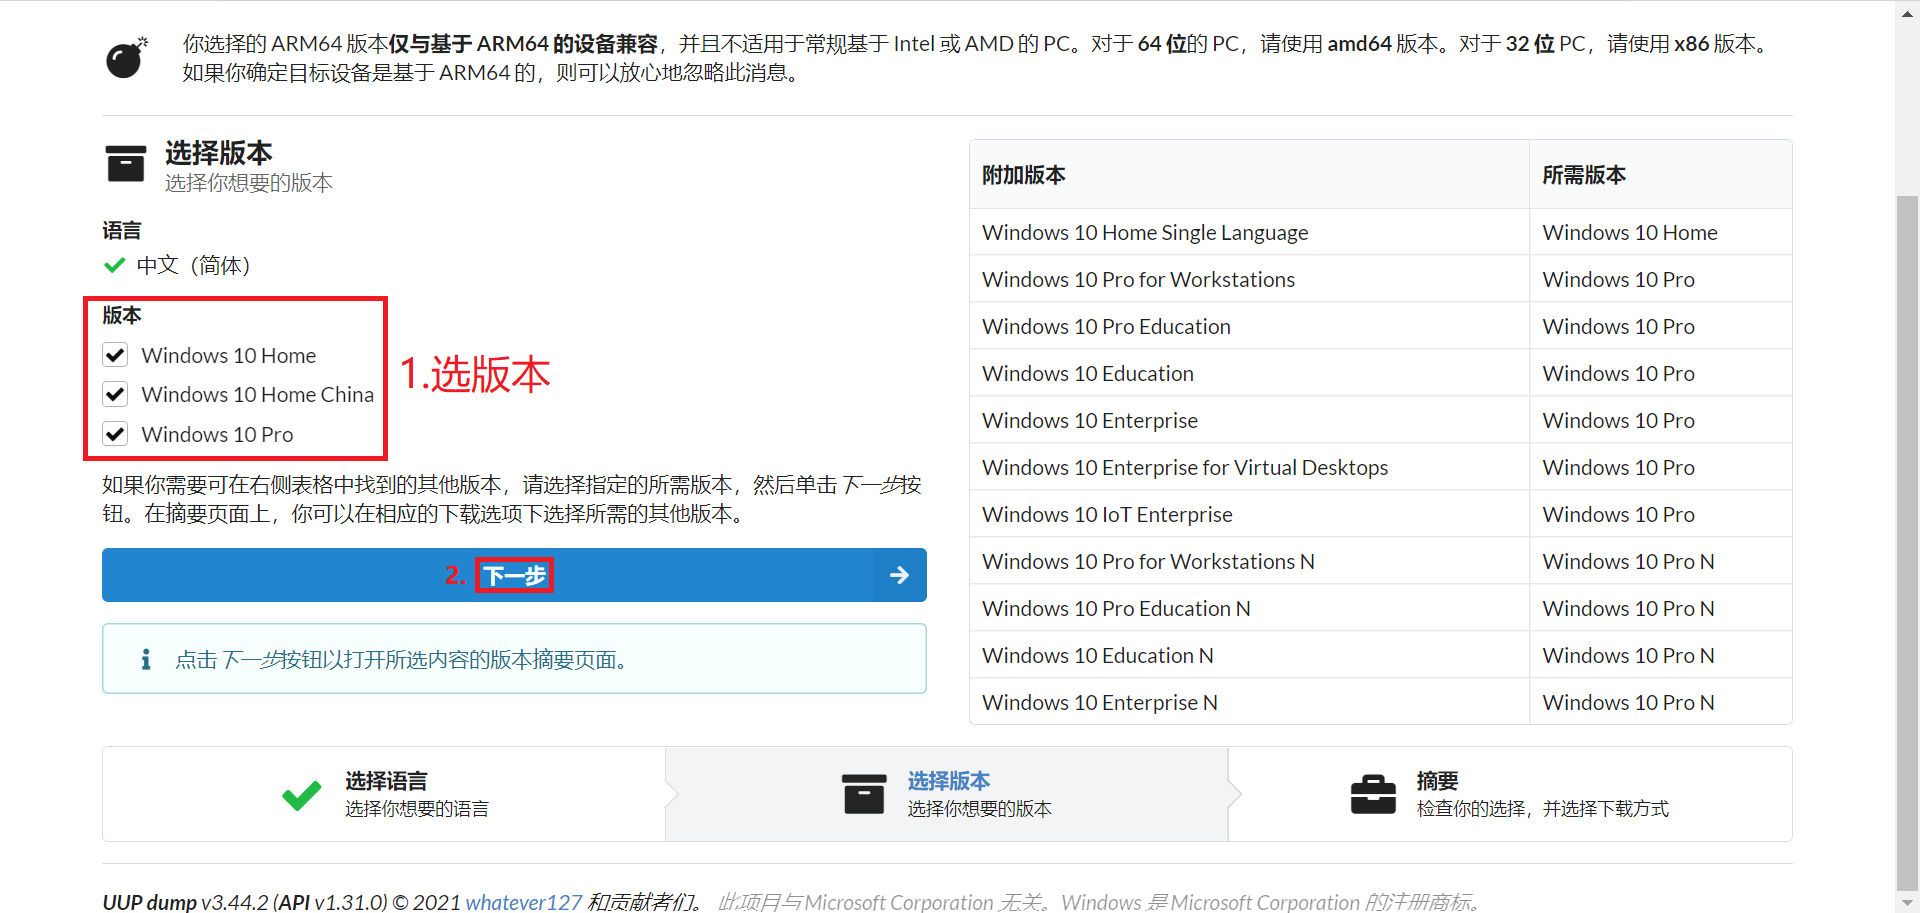Screen dimensions: 1920x913
Task: Click the right arrow icon on the blue button
Action: pos(899,575)
